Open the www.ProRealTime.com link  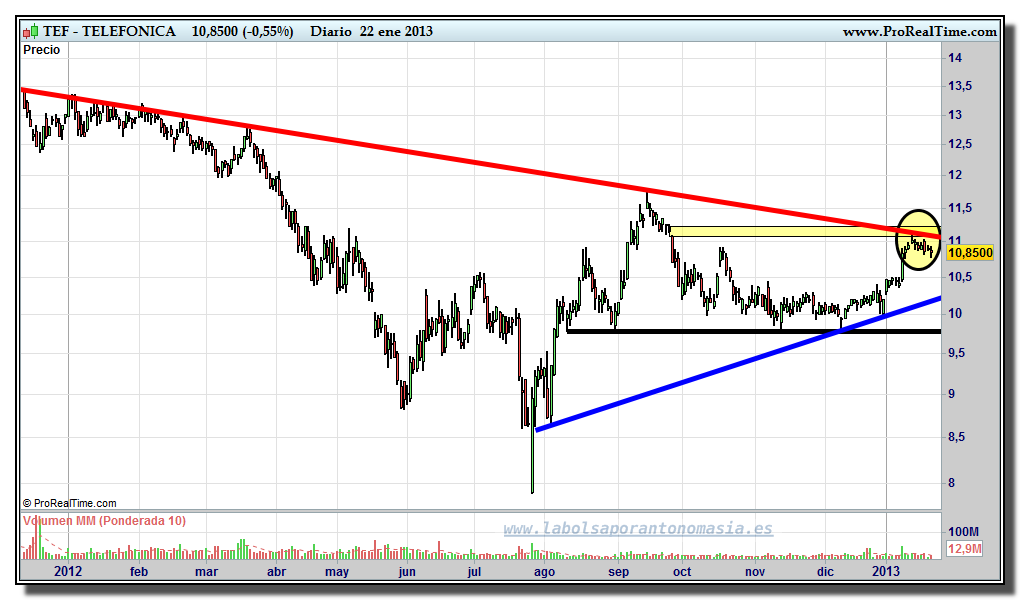[x=919, y=32]
